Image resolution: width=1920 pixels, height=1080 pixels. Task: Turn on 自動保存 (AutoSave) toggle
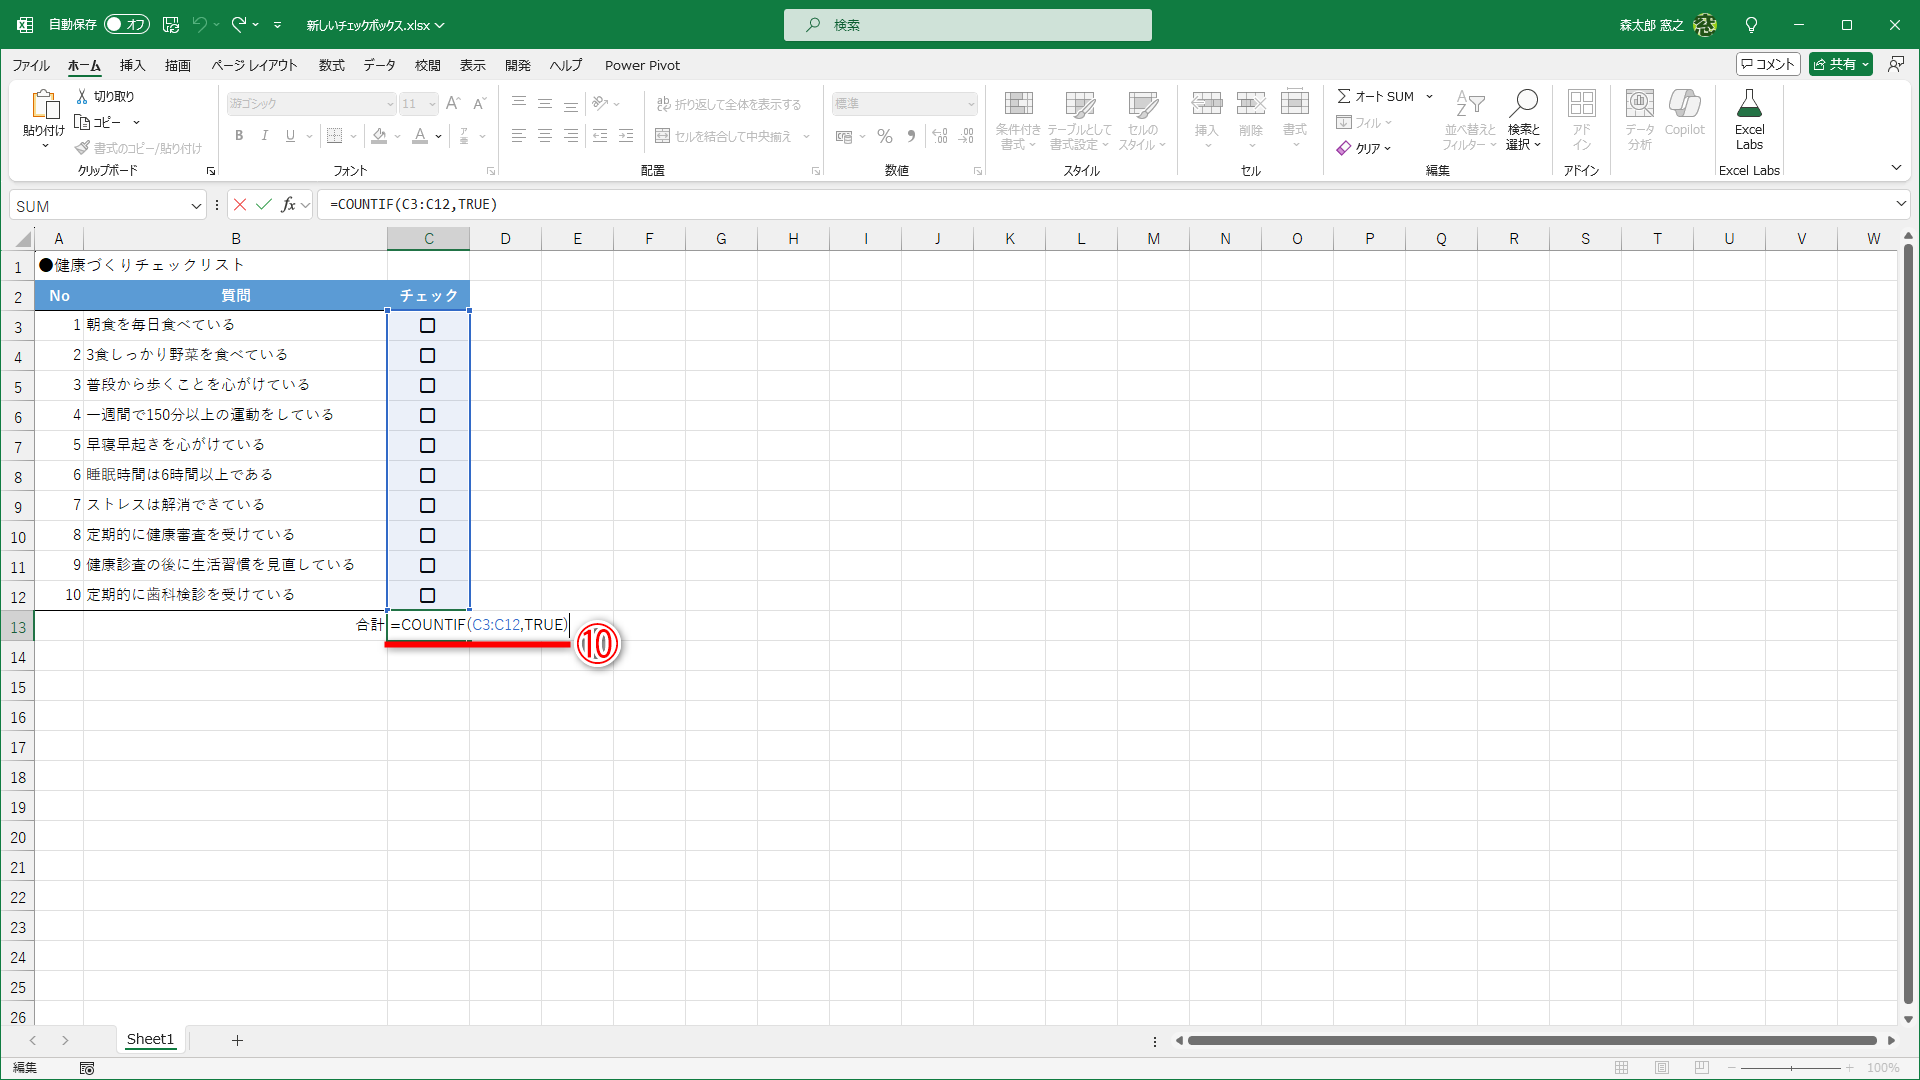coord(126,24)
